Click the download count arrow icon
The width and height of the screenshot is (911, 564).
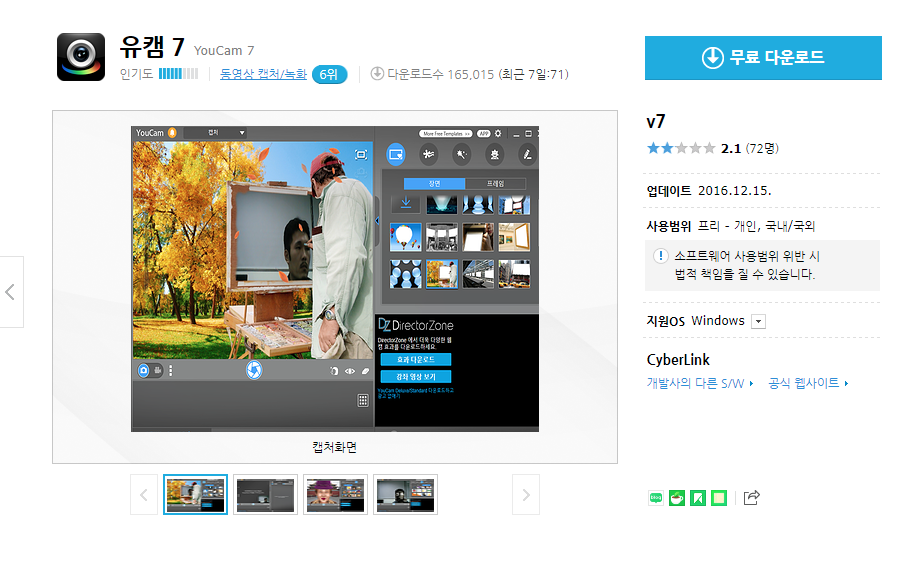pyautogui.click(x=377, y=74)
